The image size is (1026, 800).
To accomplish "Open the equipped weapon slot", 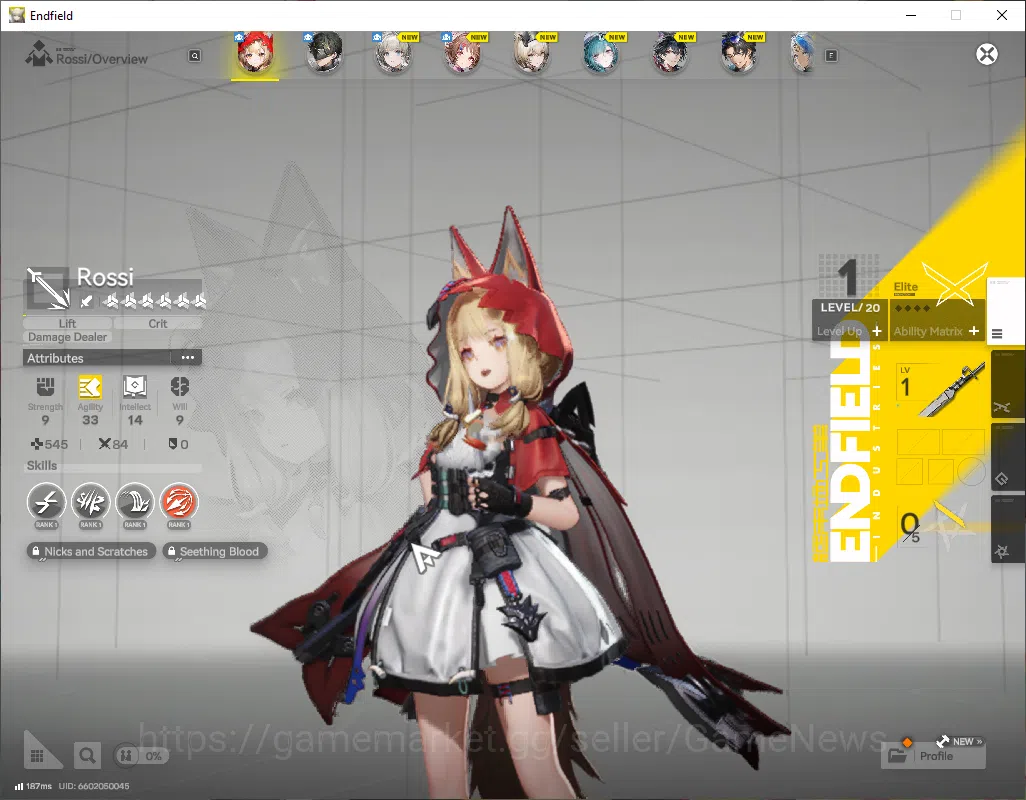I will (x=940, y=390).
